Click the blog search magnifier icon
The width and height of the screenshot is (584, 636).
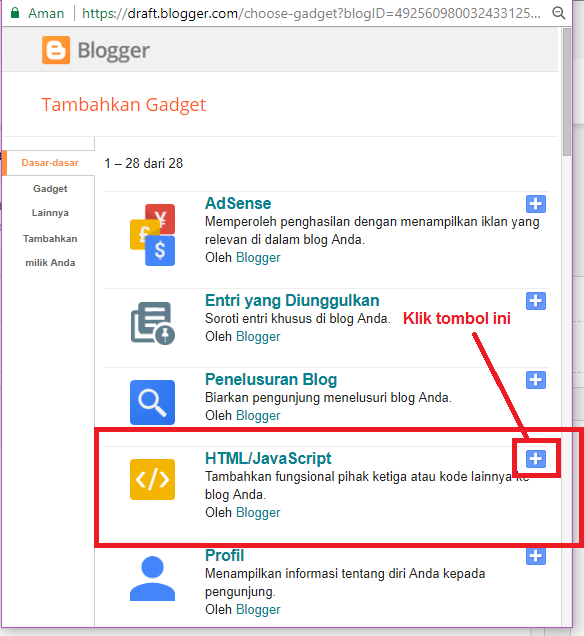(152, 402)
